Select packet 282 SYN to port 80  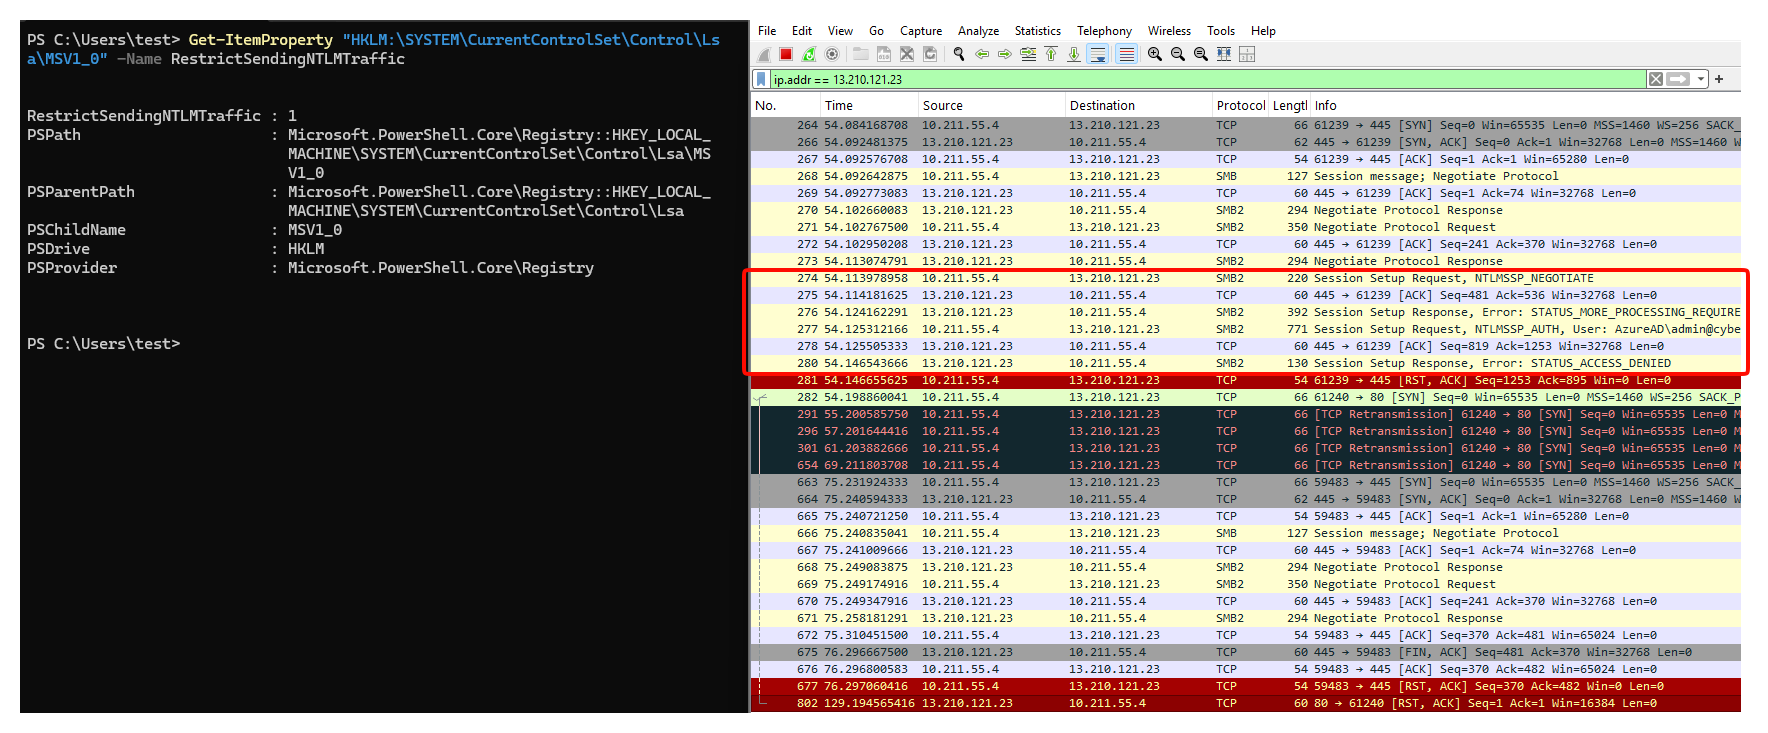pos(1246,397)
